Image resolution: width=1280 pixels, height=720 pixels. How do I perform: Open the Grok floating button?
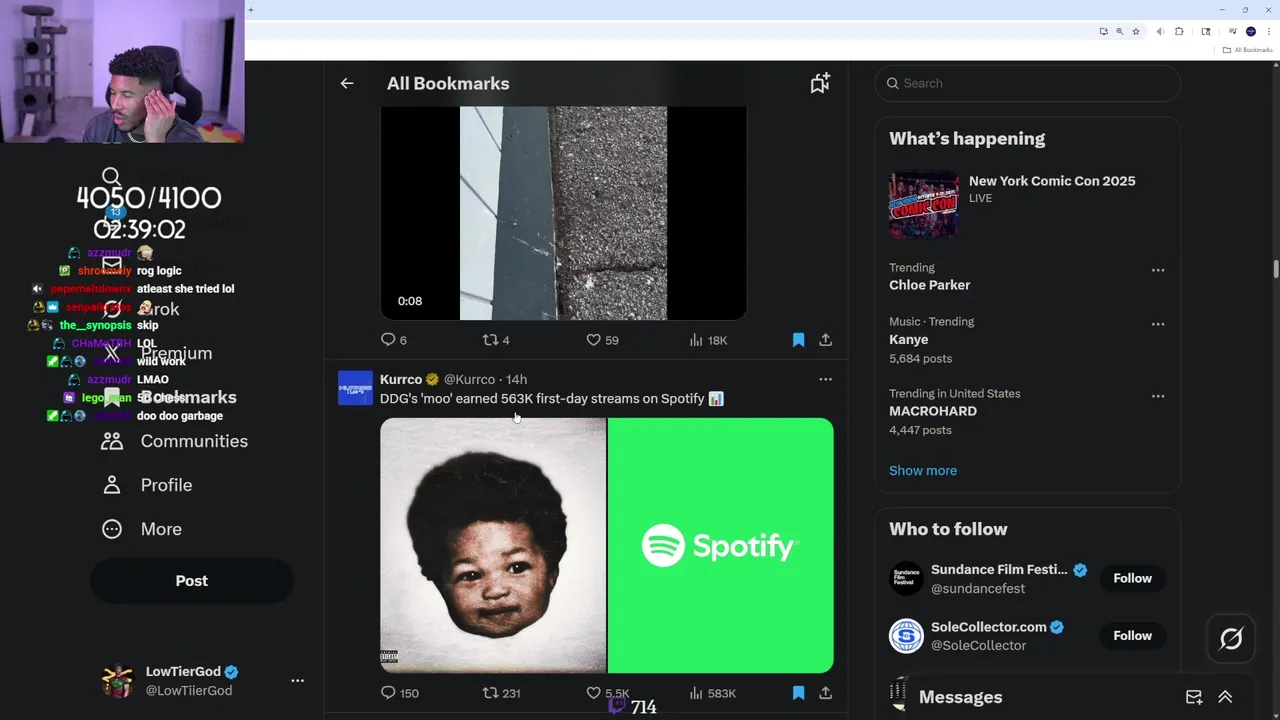coord(1230,638)
